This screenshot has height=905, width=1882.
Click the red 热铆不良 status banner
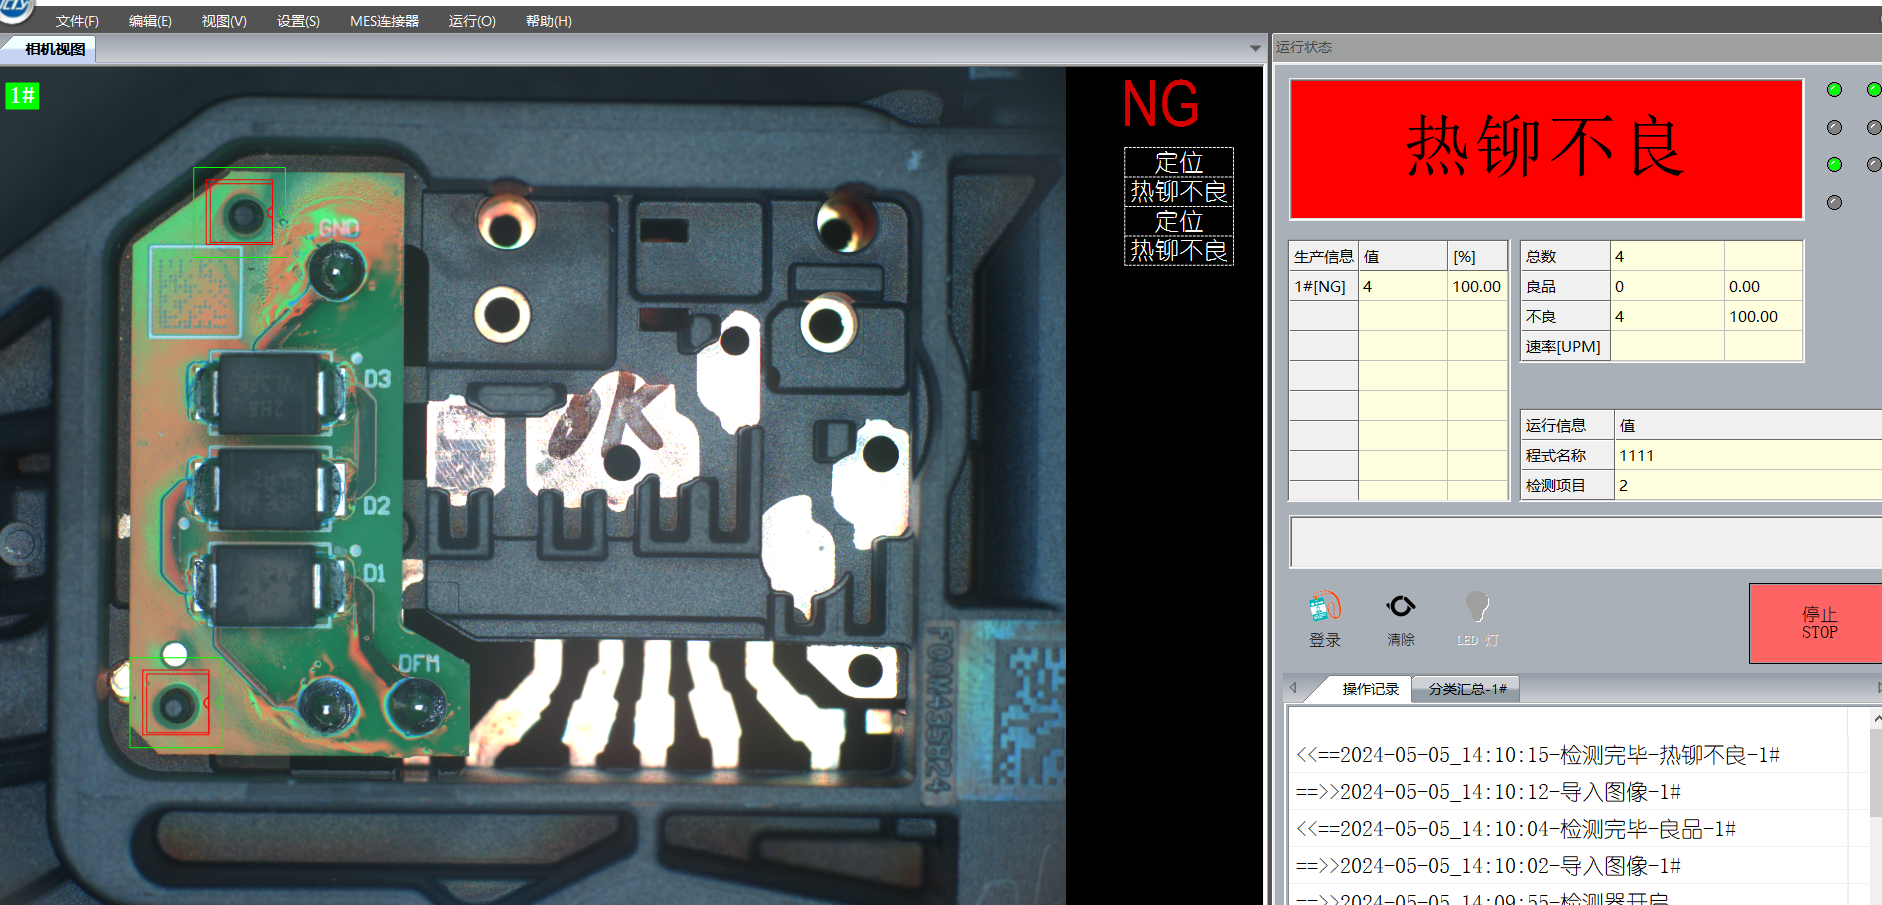click(1546, 149)
